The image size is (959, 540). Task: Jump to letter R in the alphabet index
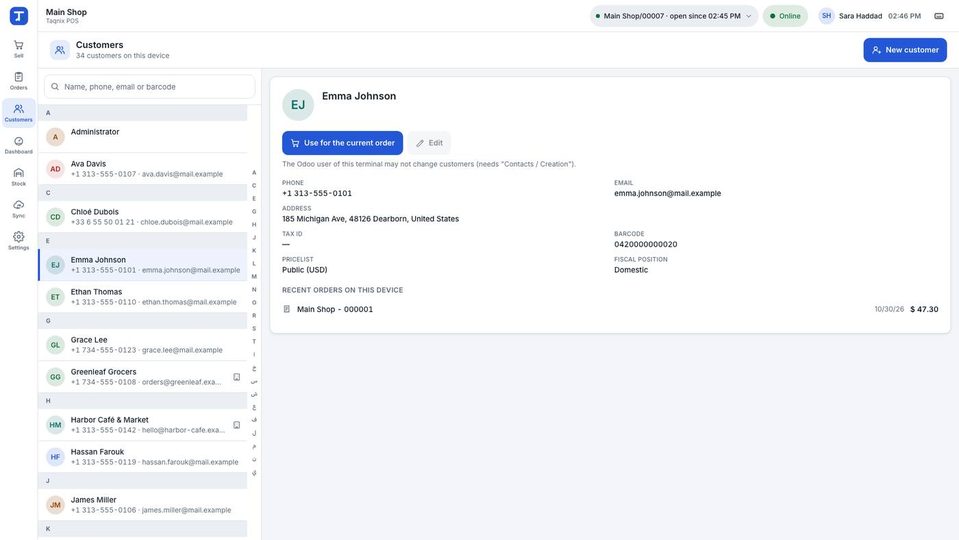click(x=254, y=316)
